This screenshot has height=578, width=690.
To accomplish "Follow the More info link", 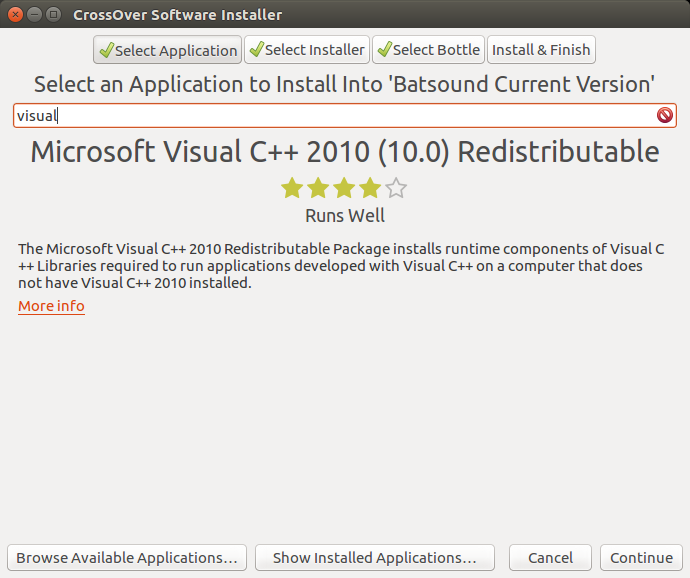I will [x=51, y=306].
